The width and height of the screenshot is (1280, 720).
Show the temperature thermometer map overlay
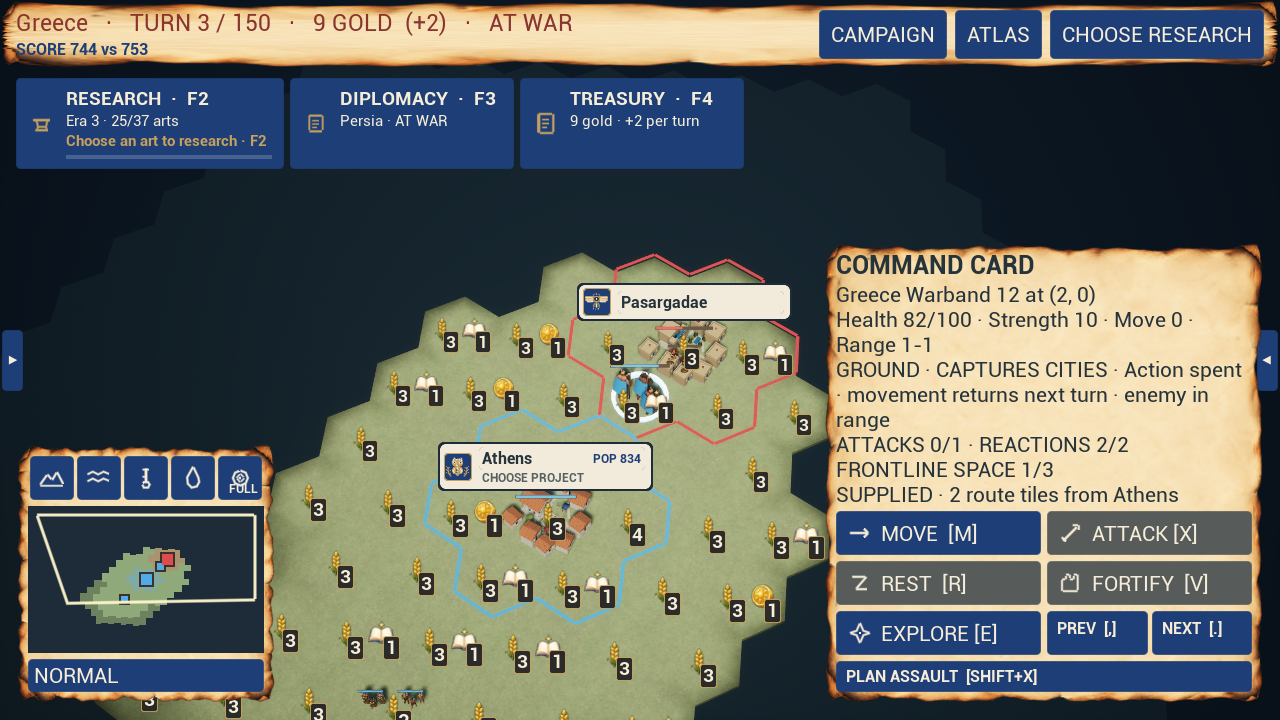[x=146, y=478]
